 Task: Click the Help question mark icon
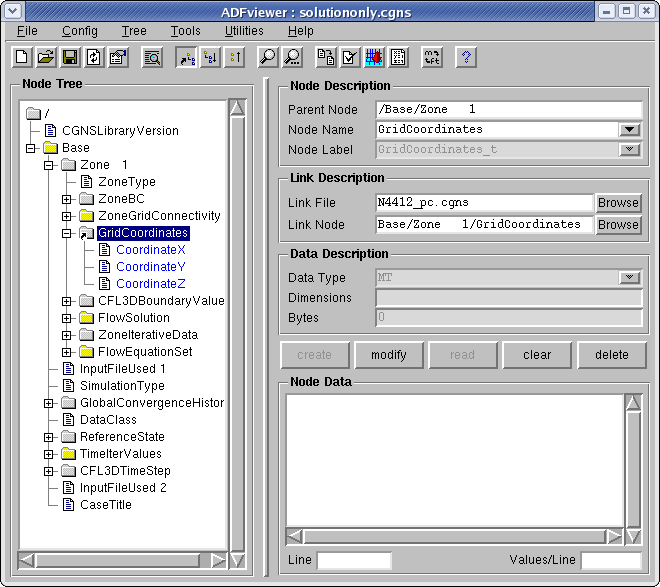point(466,57)
